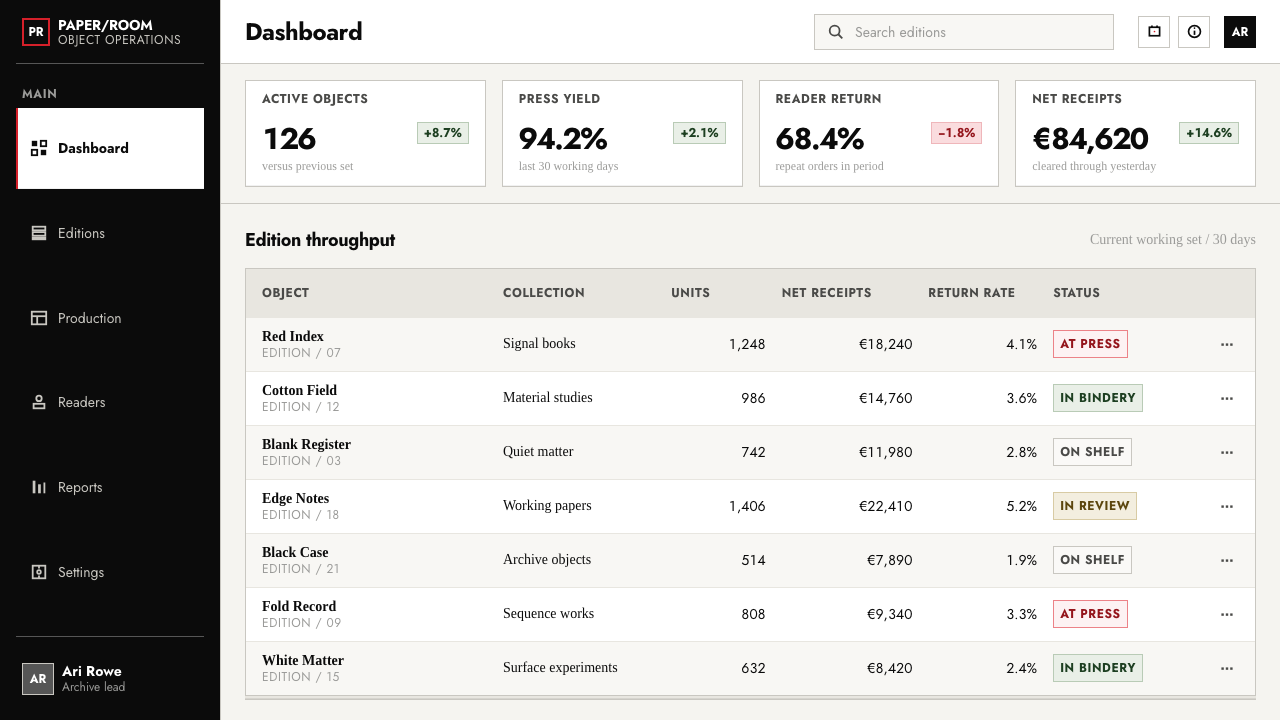Click the Reader Return card's −1.8% badge
This screenshot has width=1280, height=720.
[x=956, y=133]
